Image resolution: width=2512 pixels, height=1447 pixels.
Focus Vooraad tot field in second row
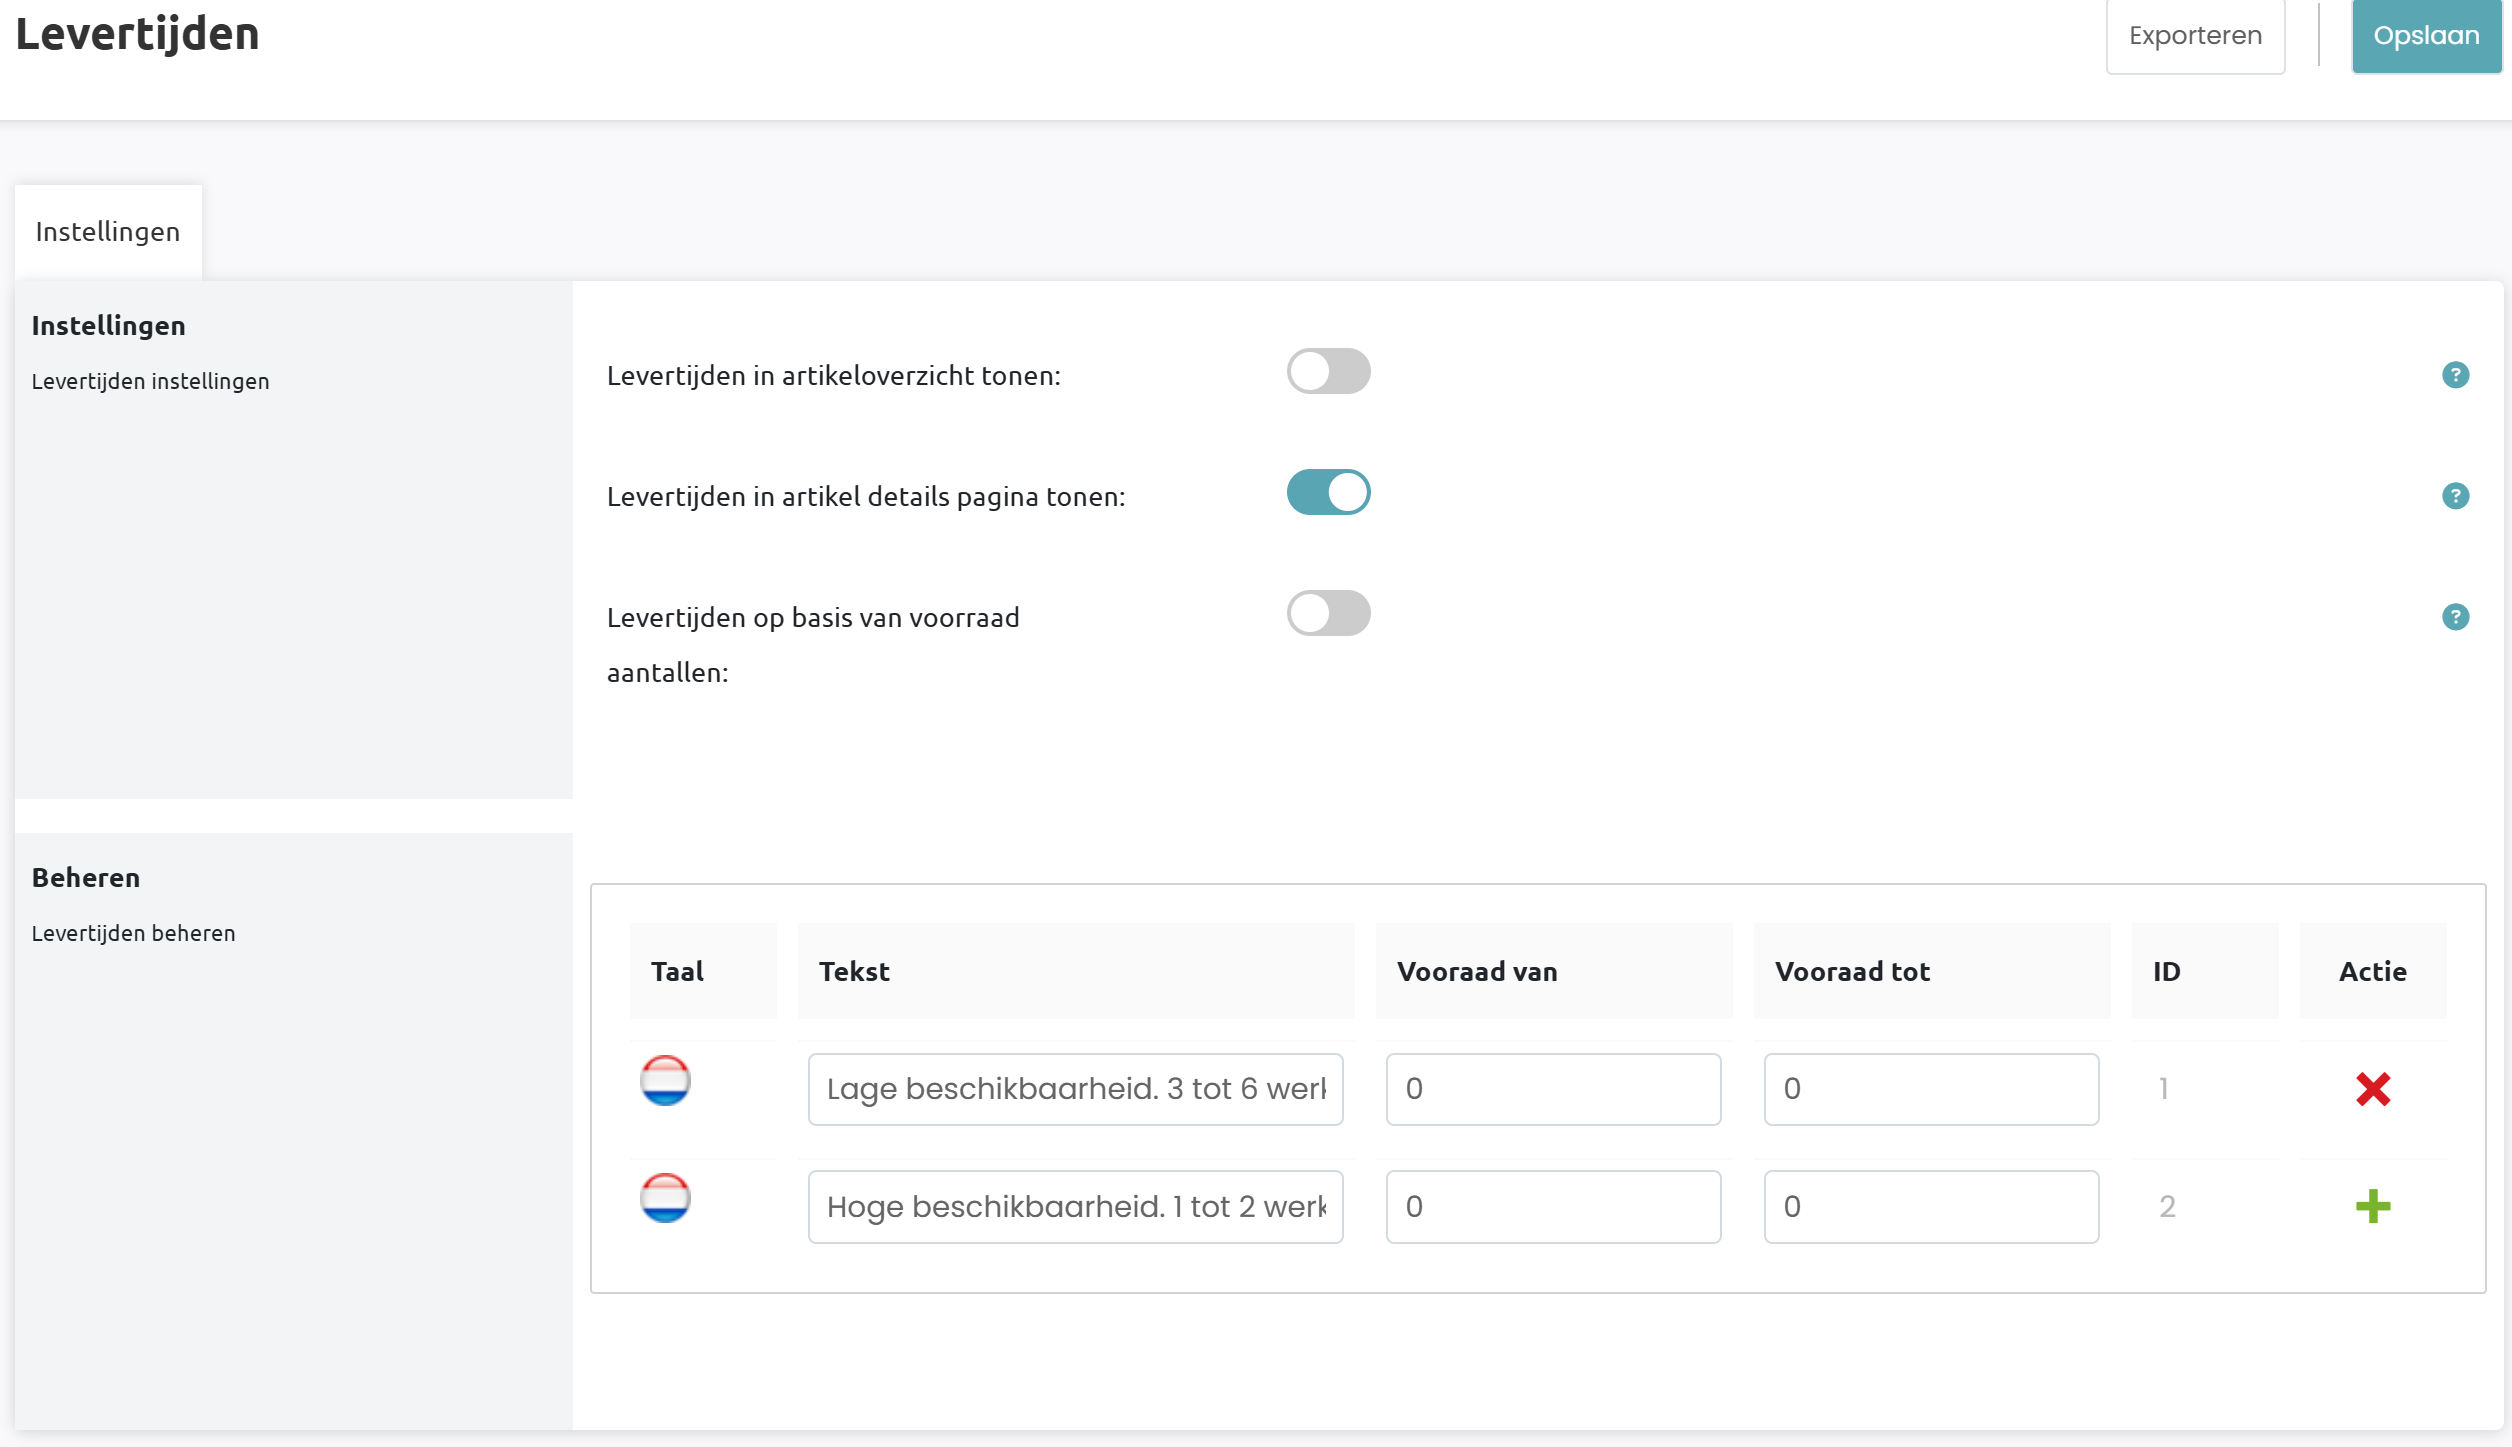1931,1207
